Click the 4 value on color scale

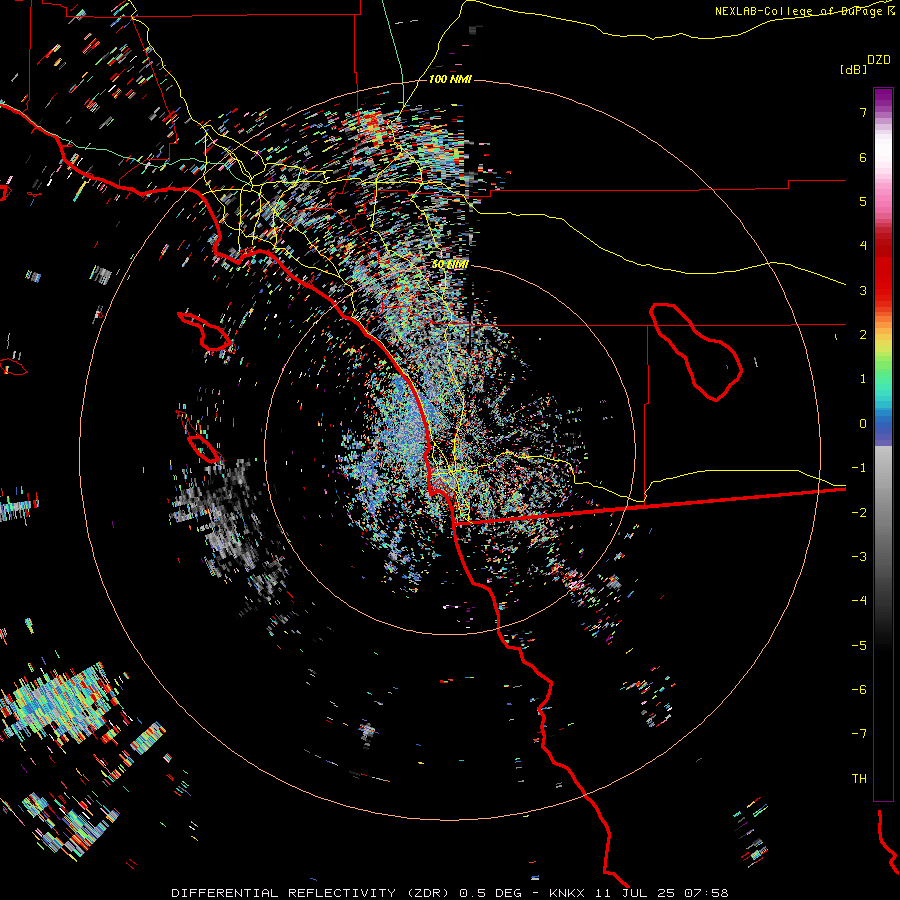(x=863, y=246)
